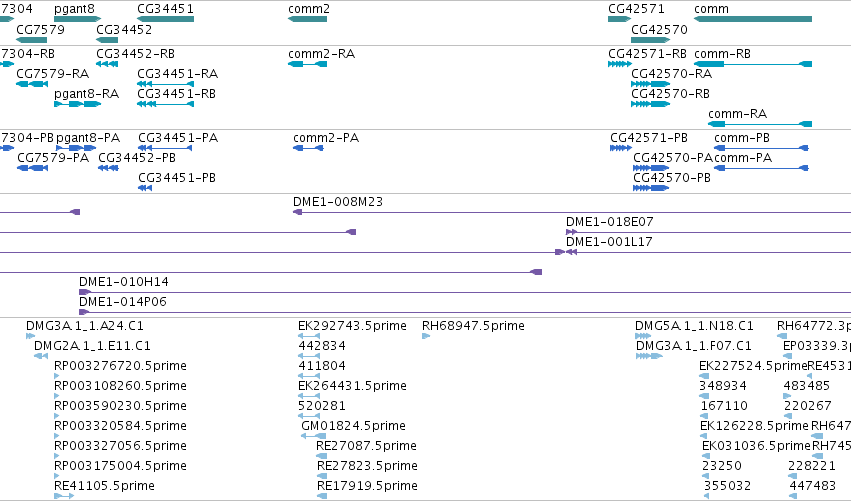Click EST RE17919.5prime

321,496
